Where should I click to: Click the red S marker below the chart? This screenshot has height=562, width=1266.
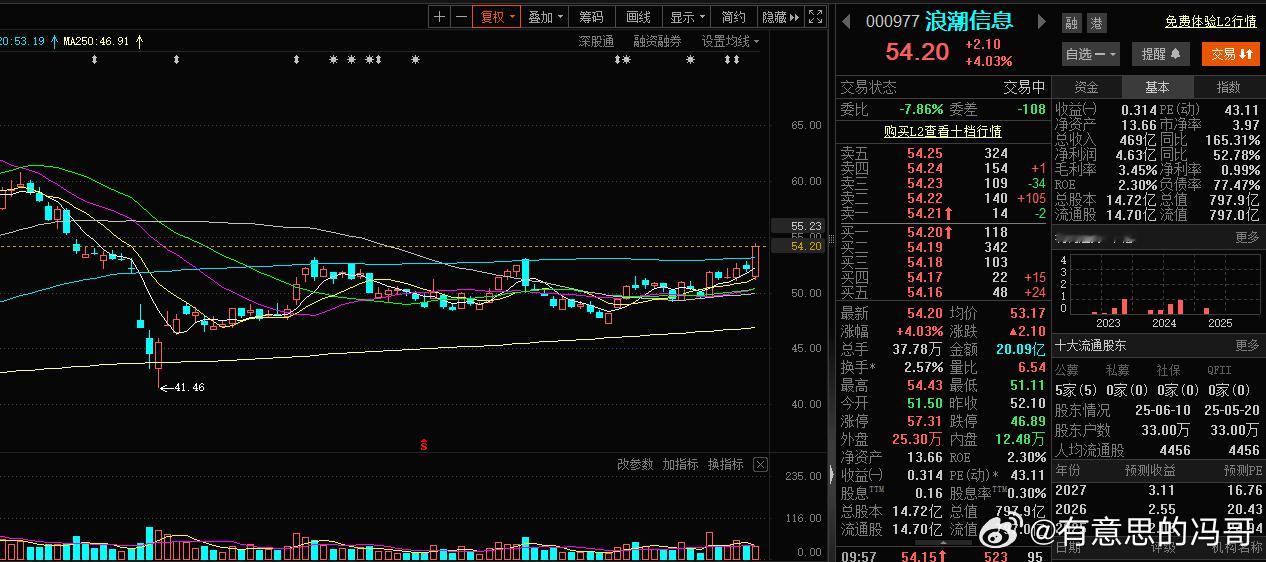click(424, 444)
